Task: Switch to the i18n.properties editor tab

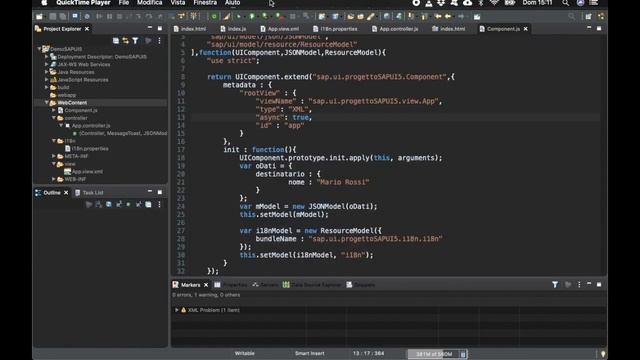Action: 335,29
